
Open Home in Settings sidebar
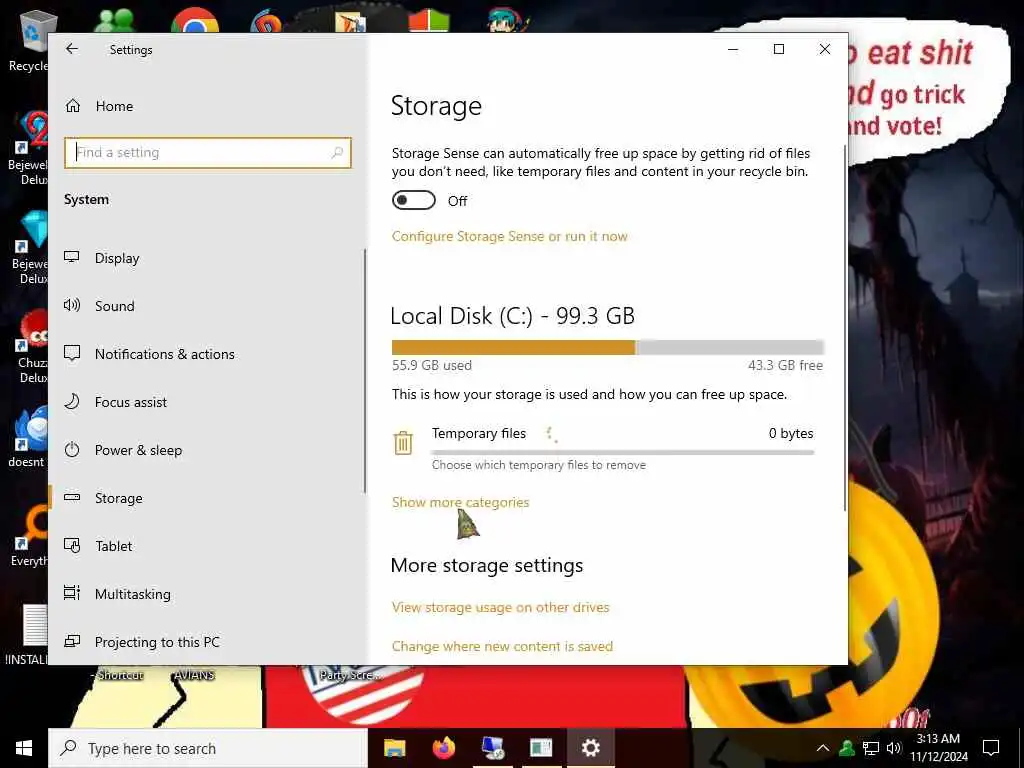(99, 106)
